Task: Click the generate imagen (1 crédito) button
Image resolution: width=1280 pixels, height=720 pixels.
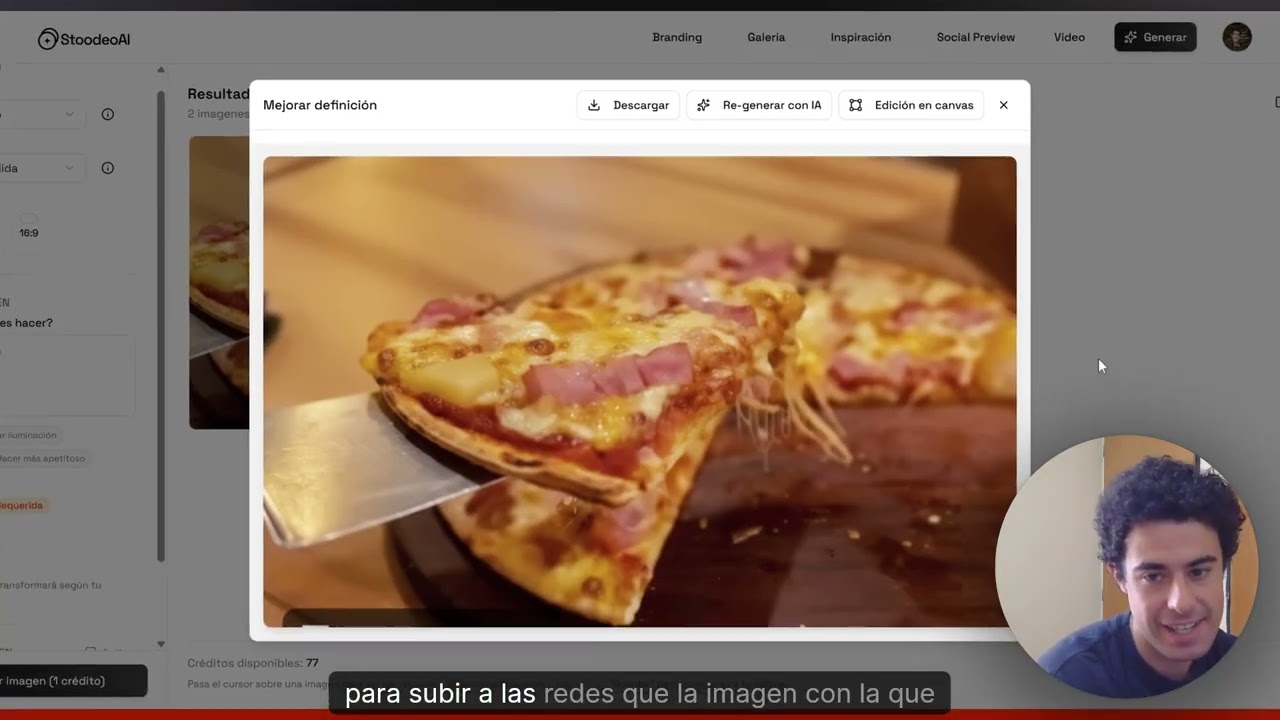Action: pos(72,681)
